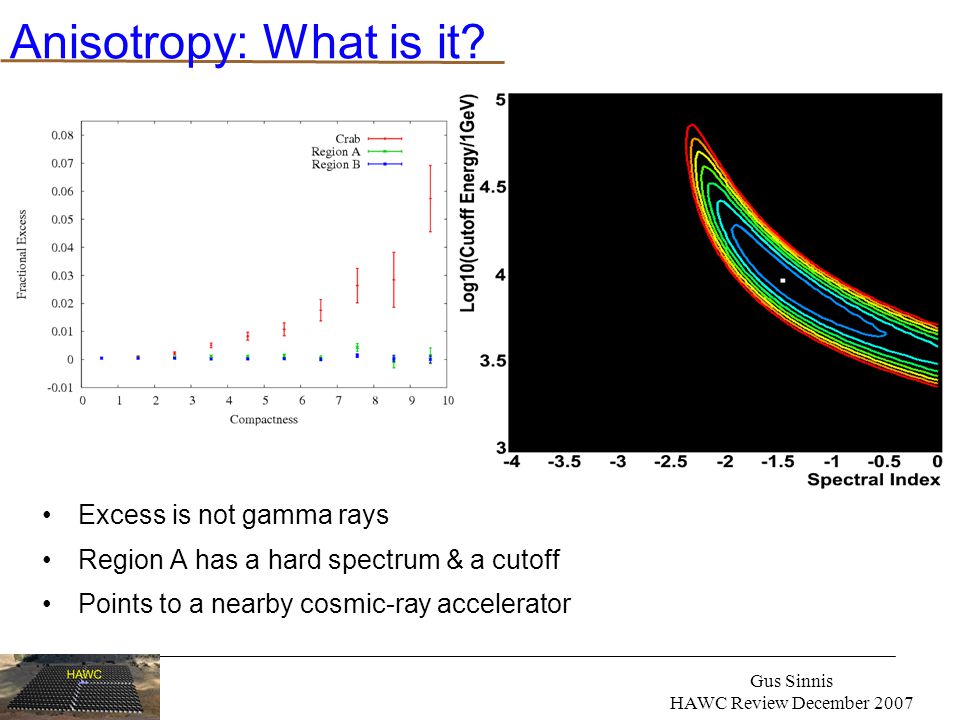Click the white best-fit marker in contour plot
This screenshot has width=960, height=720.
(x=782, y=280)
